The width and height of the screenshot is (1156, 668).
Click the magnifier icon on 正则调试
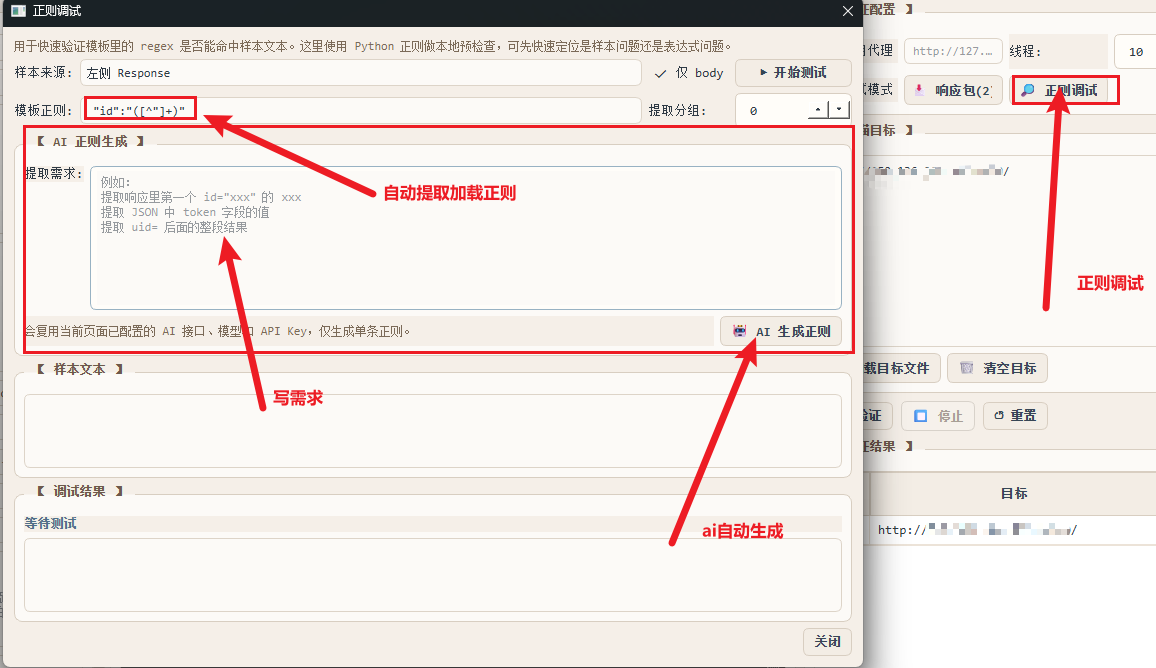[x=1028, y=90]
